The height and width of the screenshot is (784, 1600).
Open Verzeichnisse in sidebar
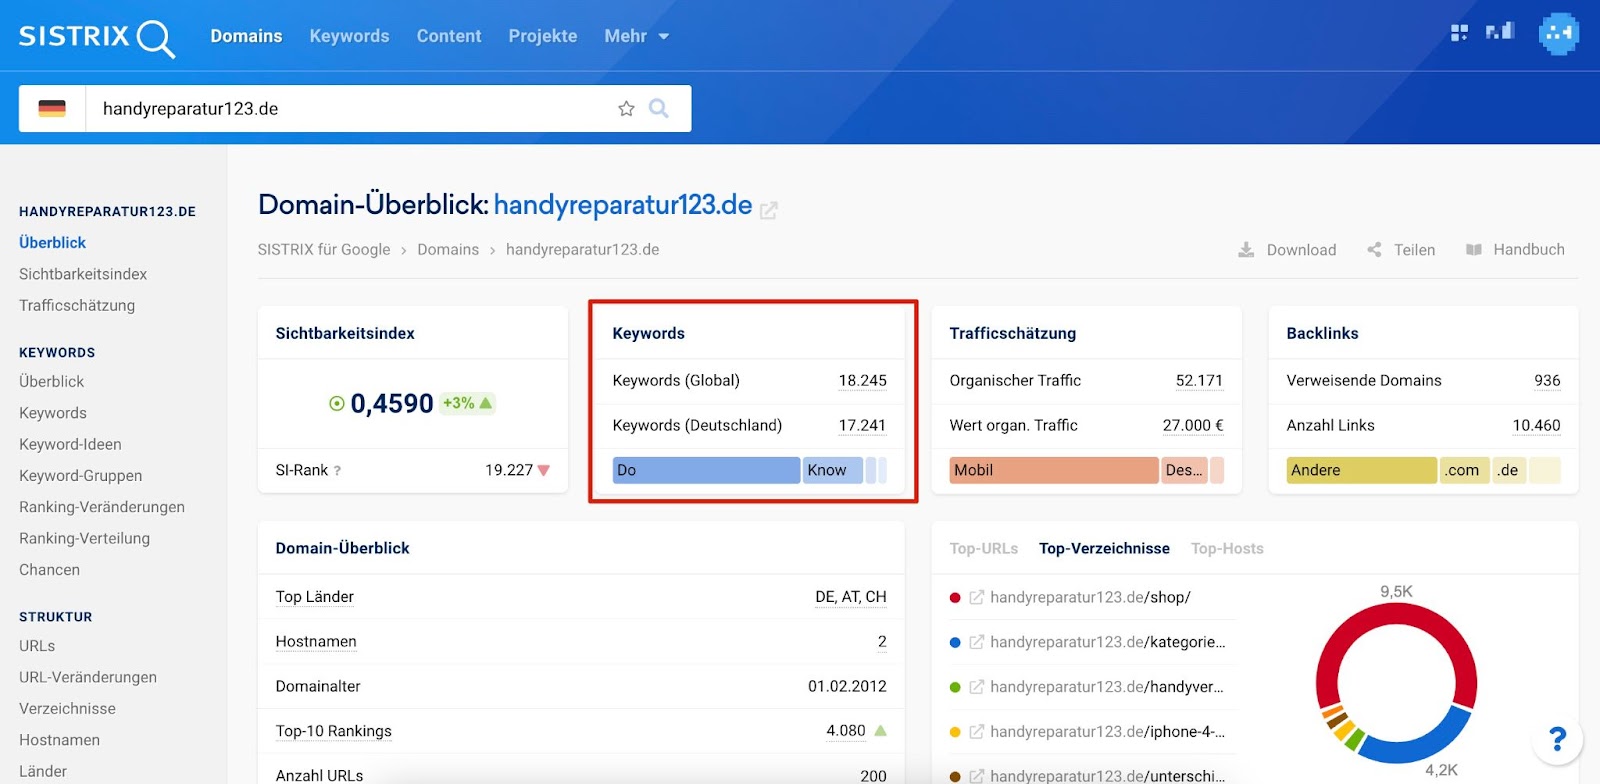(67, 709)
